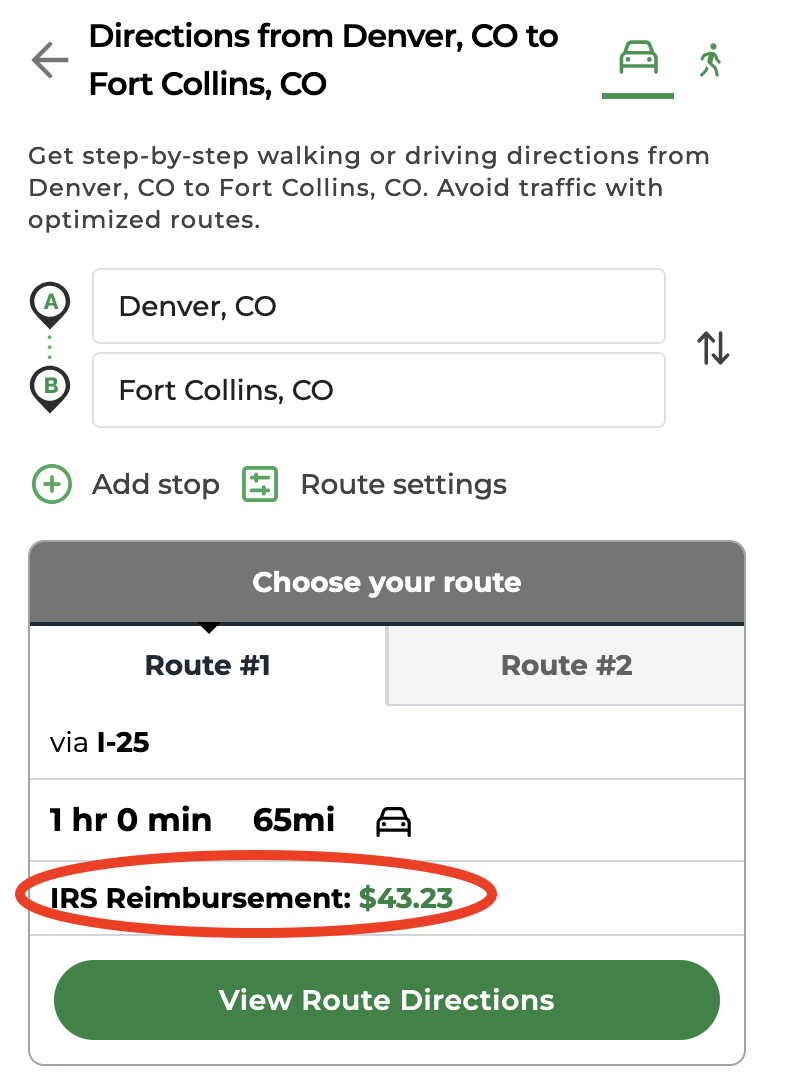Viewport: 786px width, 1086px height.
Task: Select the driving mode car icon
Action: click(638, 59)
